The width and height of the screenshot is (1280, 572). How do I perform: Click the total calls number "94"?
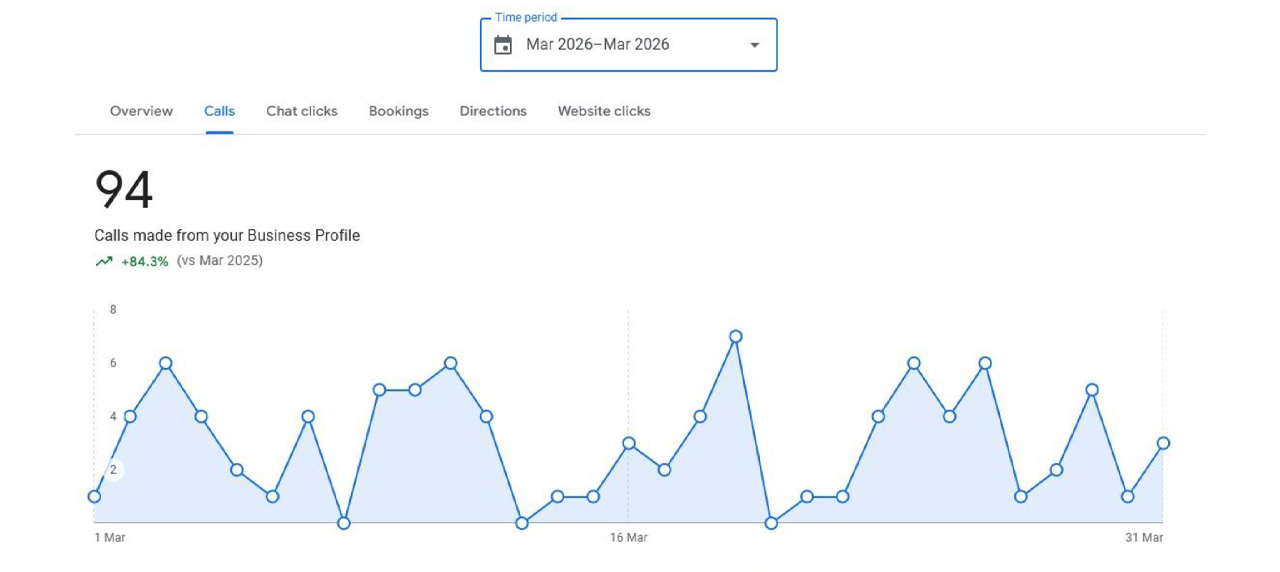coord(124,190)
